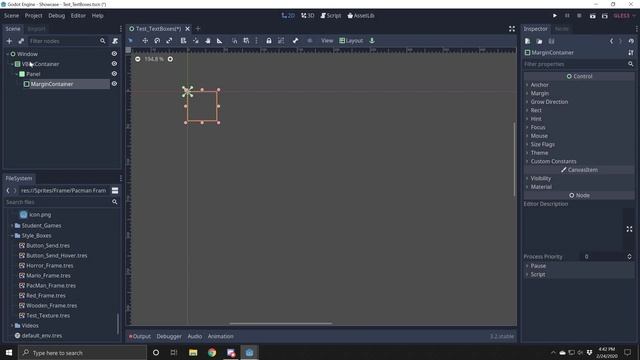Toggle smart snap in toolbar
Screen dimensions: 640x360
pyautogui.click(x=234, y=40)
